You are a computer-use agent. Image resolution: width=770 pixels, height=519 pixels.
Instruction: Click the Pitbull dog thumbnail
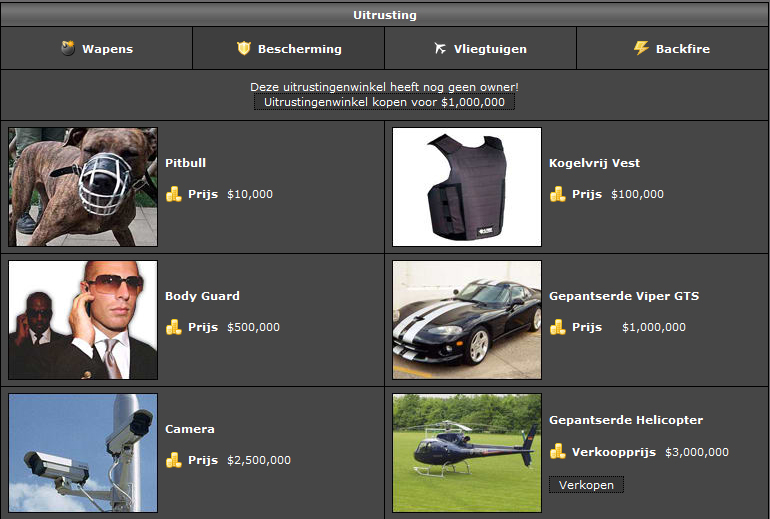pos(83,187)
